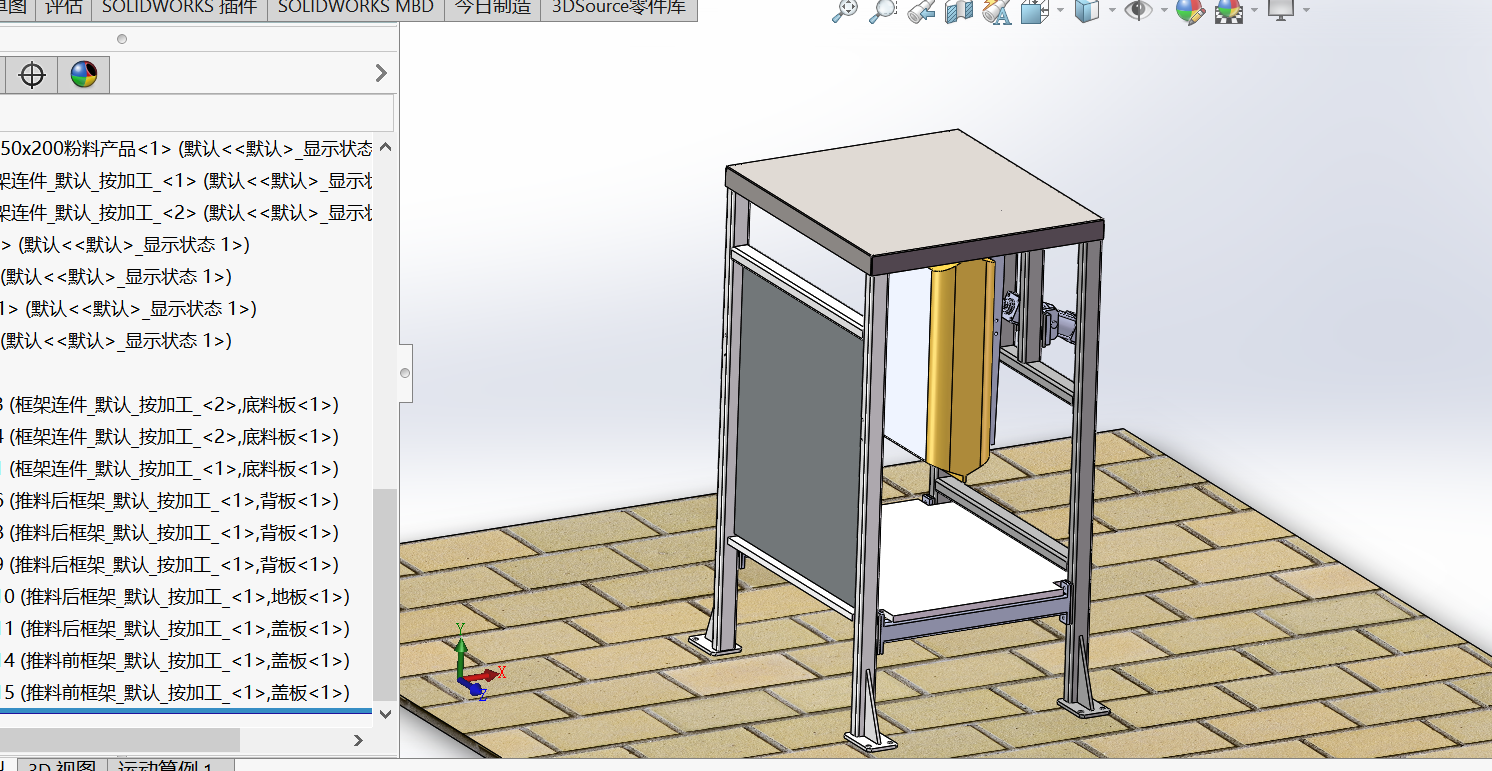Switch to the SOLIDWORKS MBD tab

click(356, 8)
